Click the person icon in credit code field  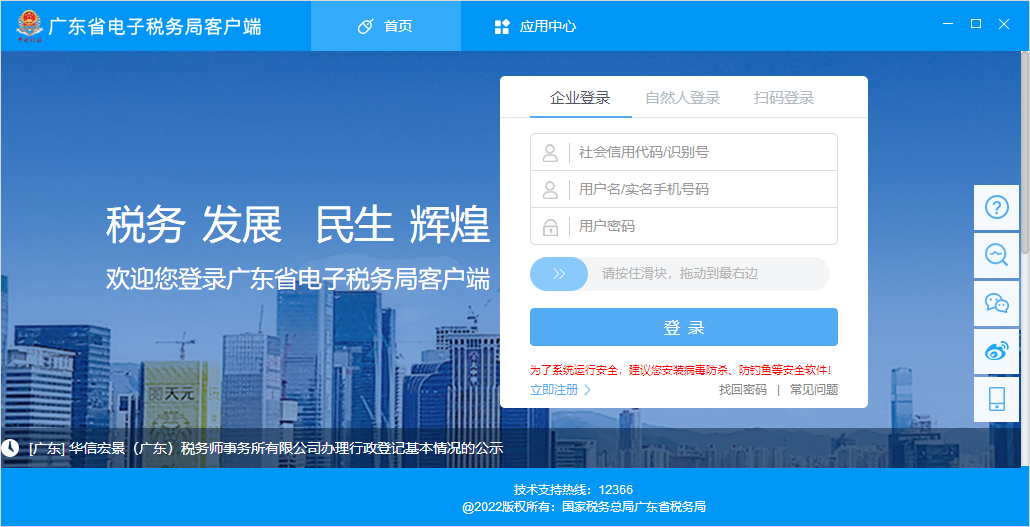tap(550, 153)
